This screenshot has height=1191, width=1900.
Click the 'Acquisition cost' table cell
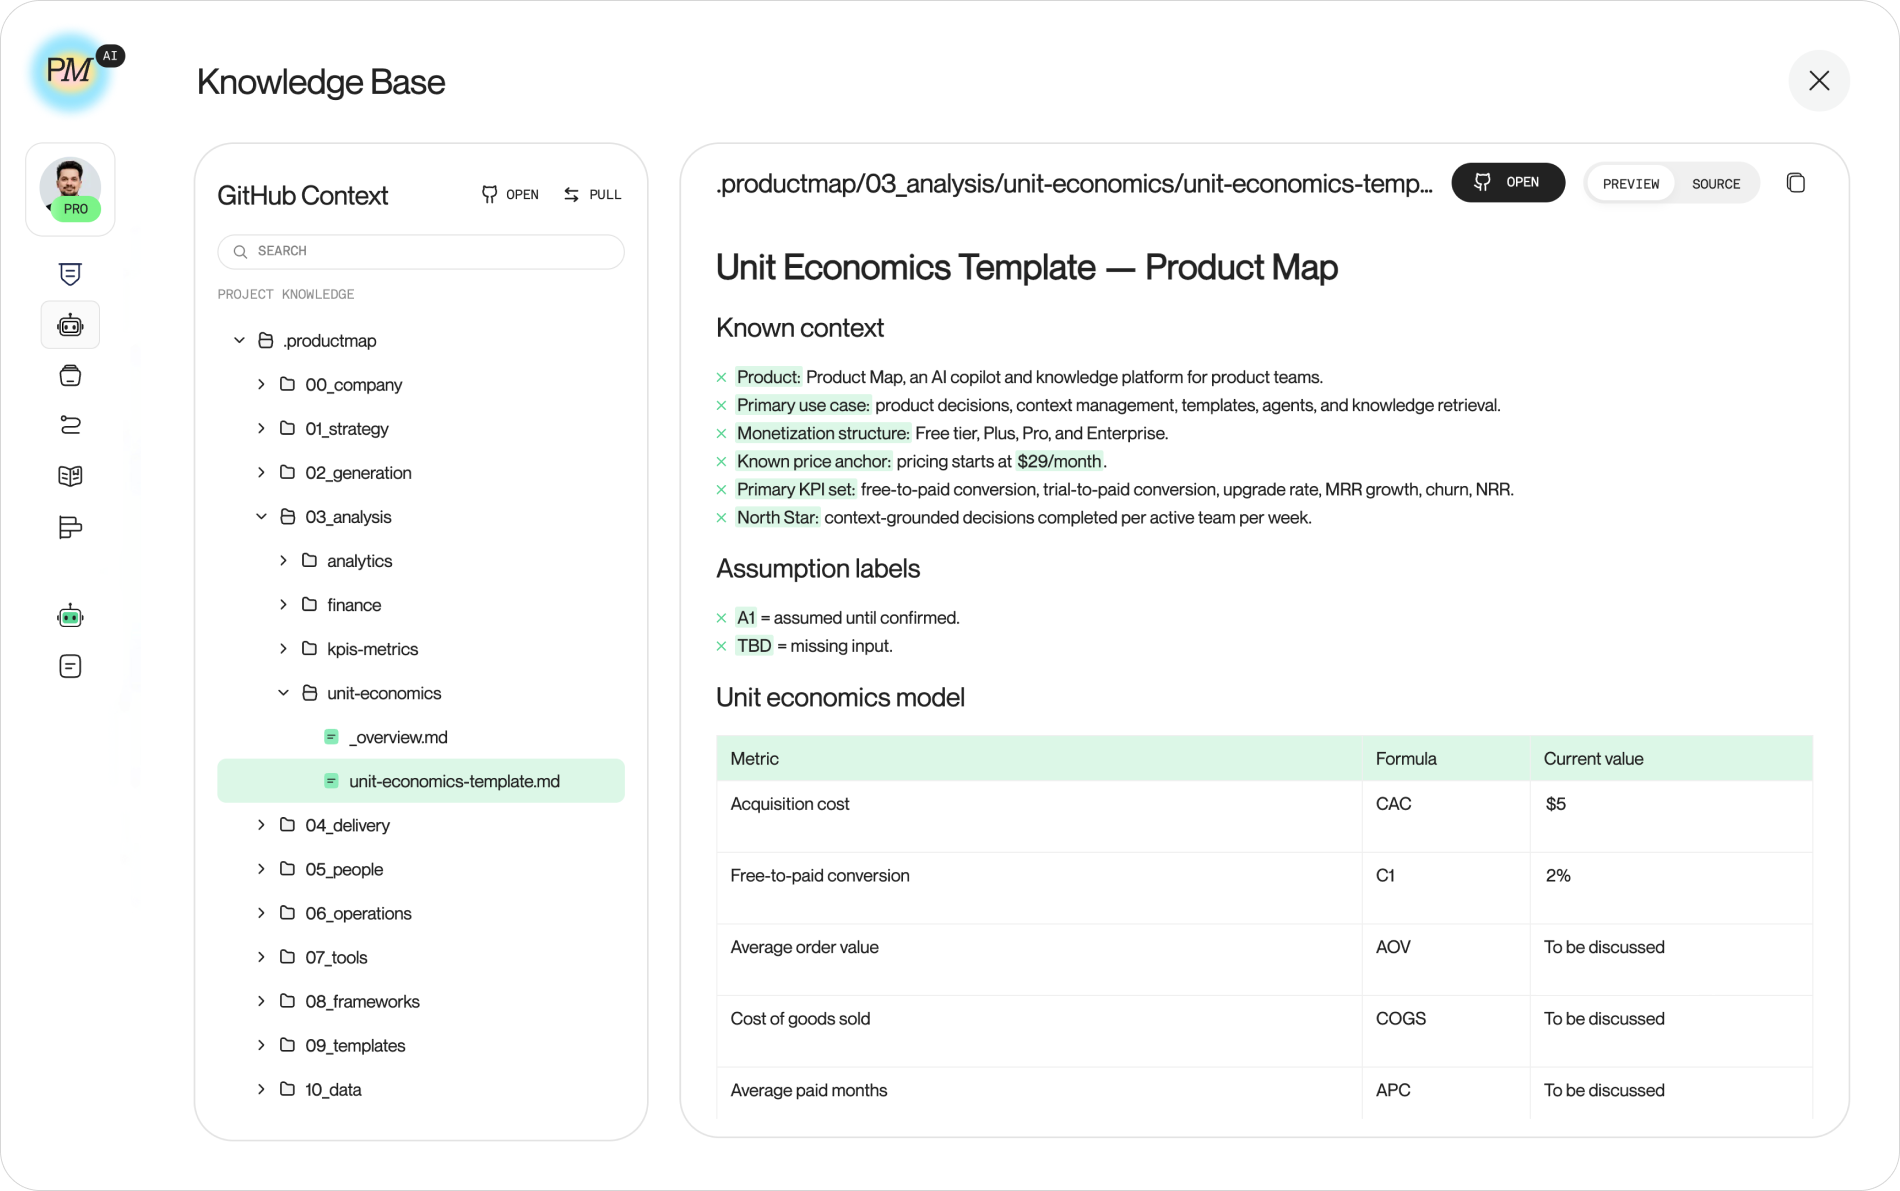pos(1039,816)
